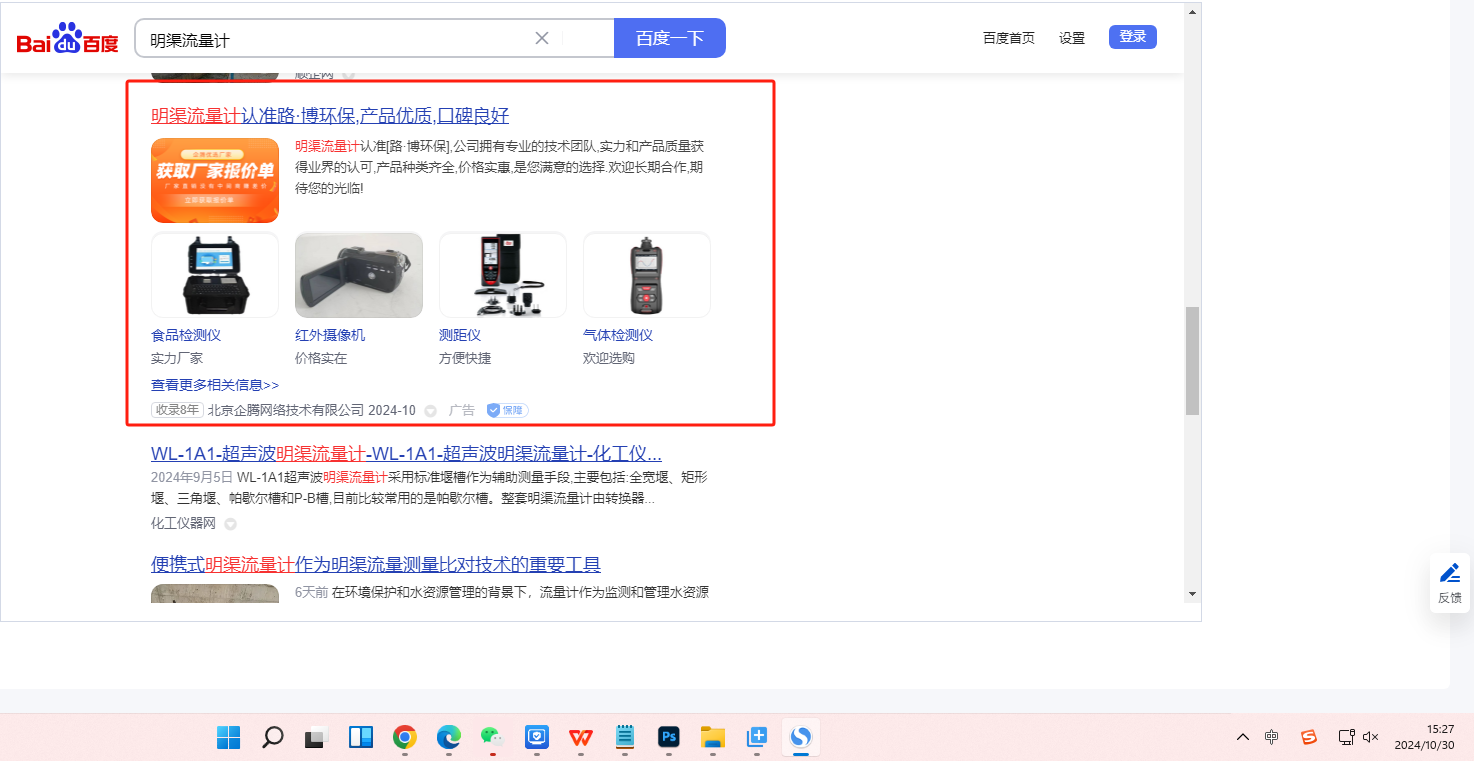Open WPS Office from the taskbar

point(580,738)
